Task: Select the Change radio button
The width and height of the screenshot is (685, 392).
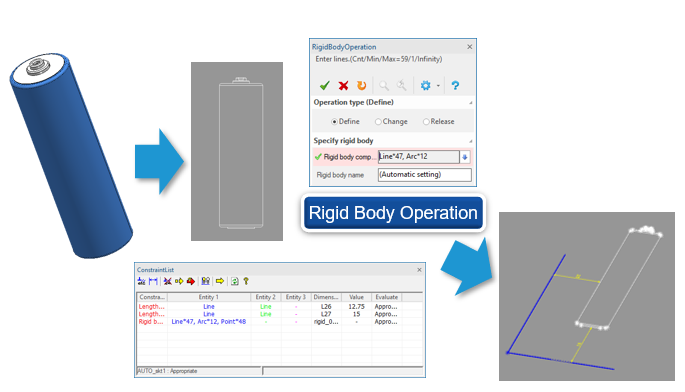Action: (x=378, y=121)
